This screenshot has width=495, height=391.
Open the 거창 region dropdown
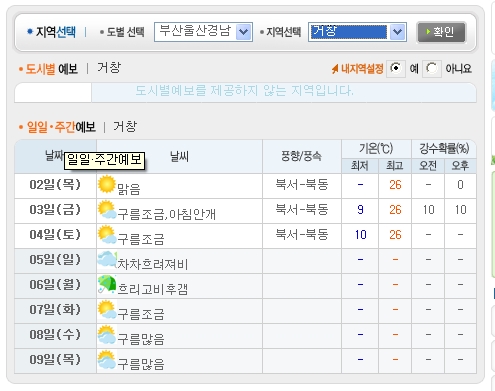pos(357,32)
